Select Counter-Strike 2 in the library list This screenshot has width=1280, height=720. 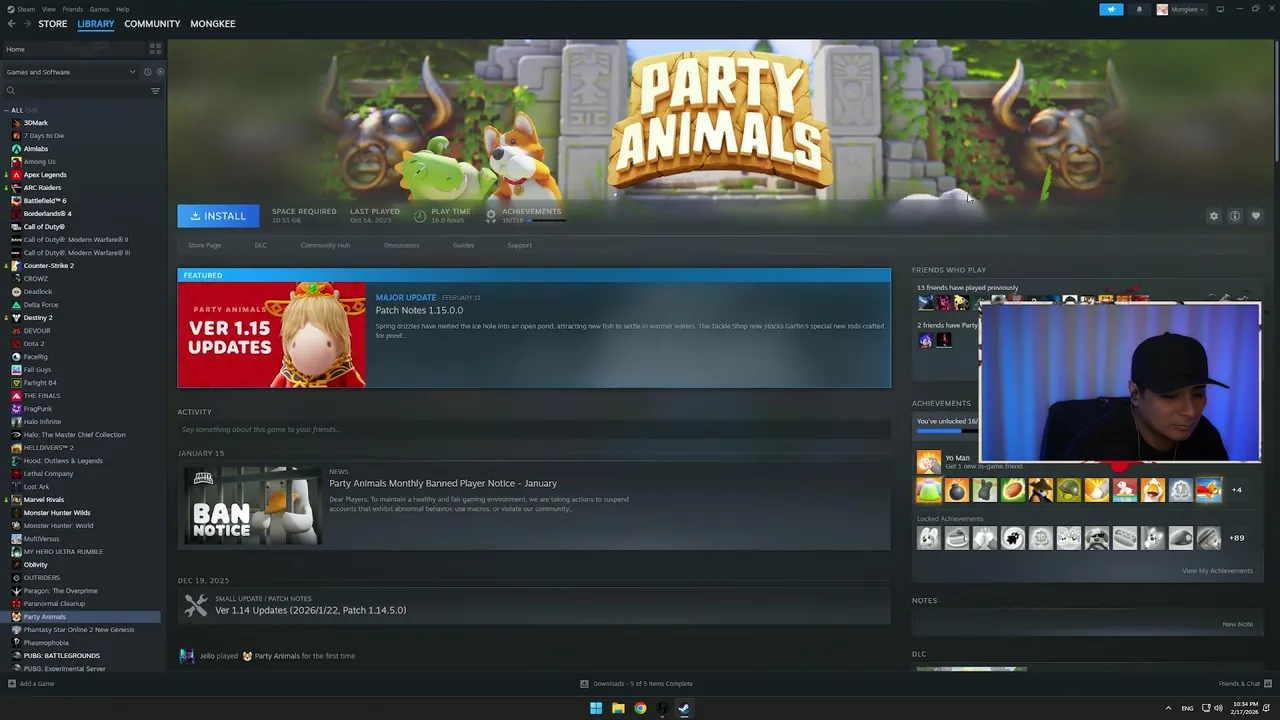[48, 266]
